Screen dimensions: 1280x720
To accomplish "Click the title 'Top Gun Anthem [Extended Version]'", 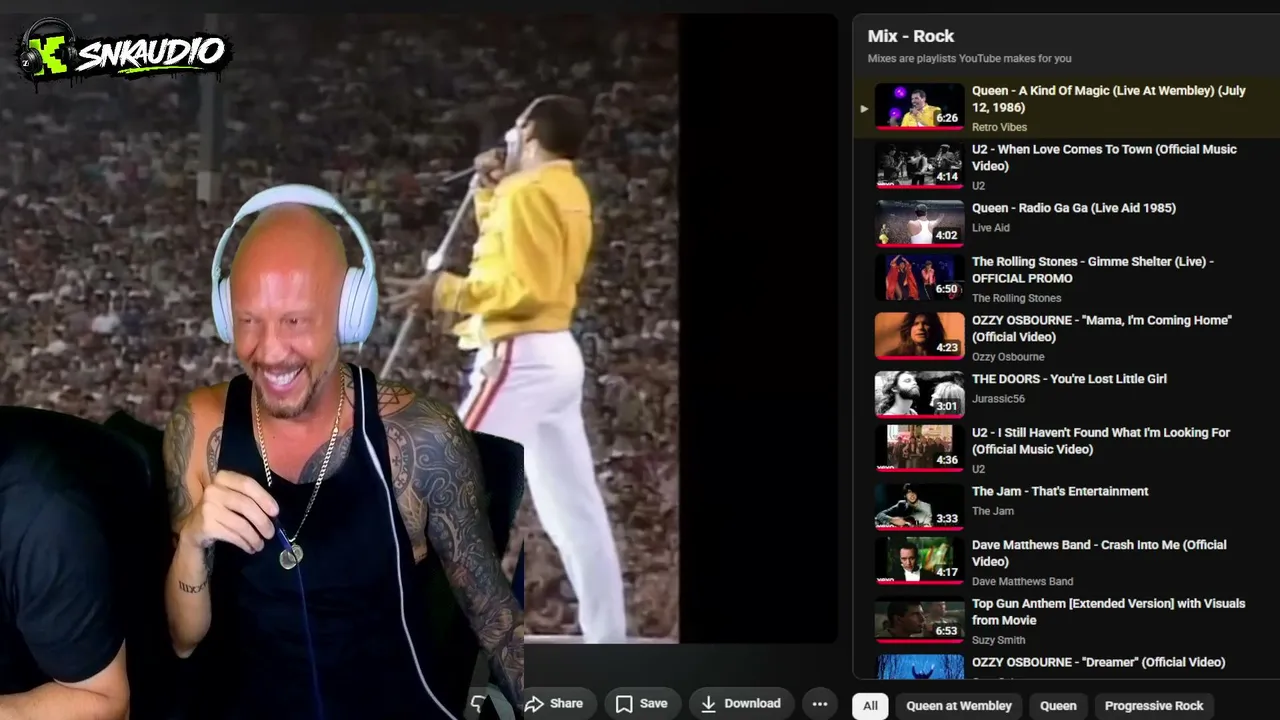I will pos(1109,612).
